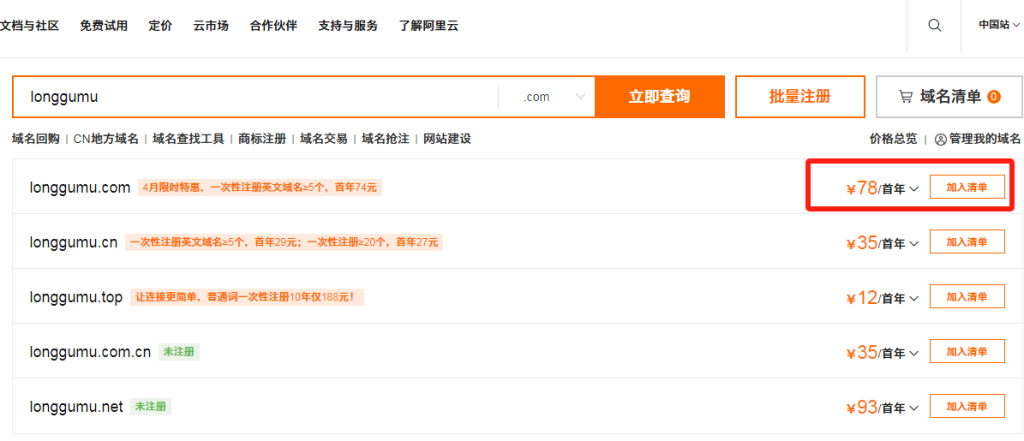Open the 了解阿里云 menu item
This screenshot has width=1024, height=441.
coord(428,26)
